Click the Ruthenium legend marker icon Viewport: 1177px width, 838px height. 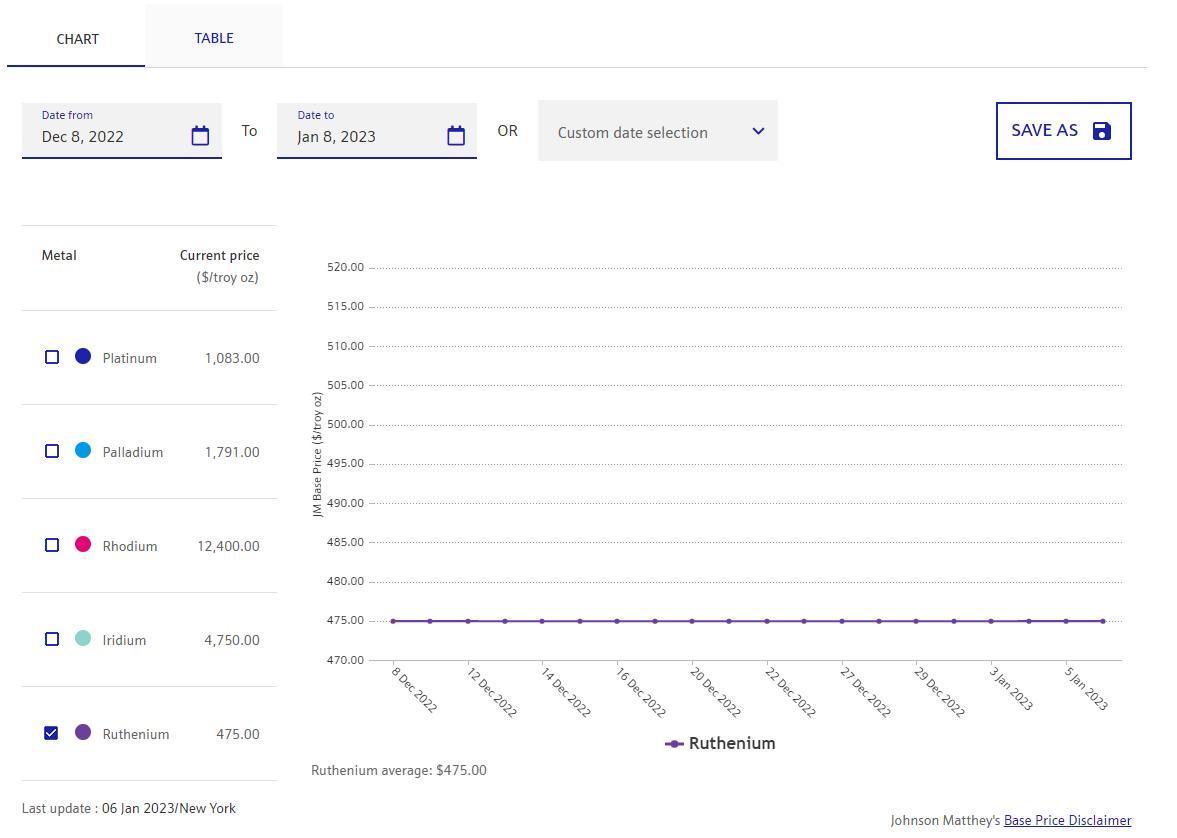674,744
